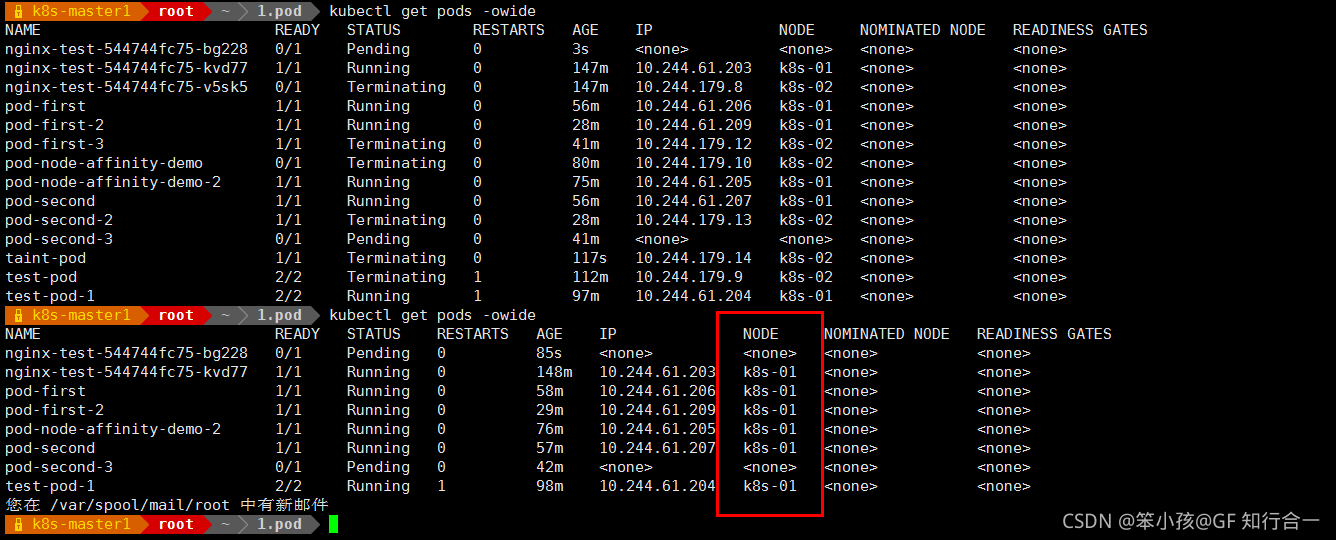The width and height of the screenshot is (1336, 540).
Task: Click IP address 10.244.179.8
Action: point(689,87)
